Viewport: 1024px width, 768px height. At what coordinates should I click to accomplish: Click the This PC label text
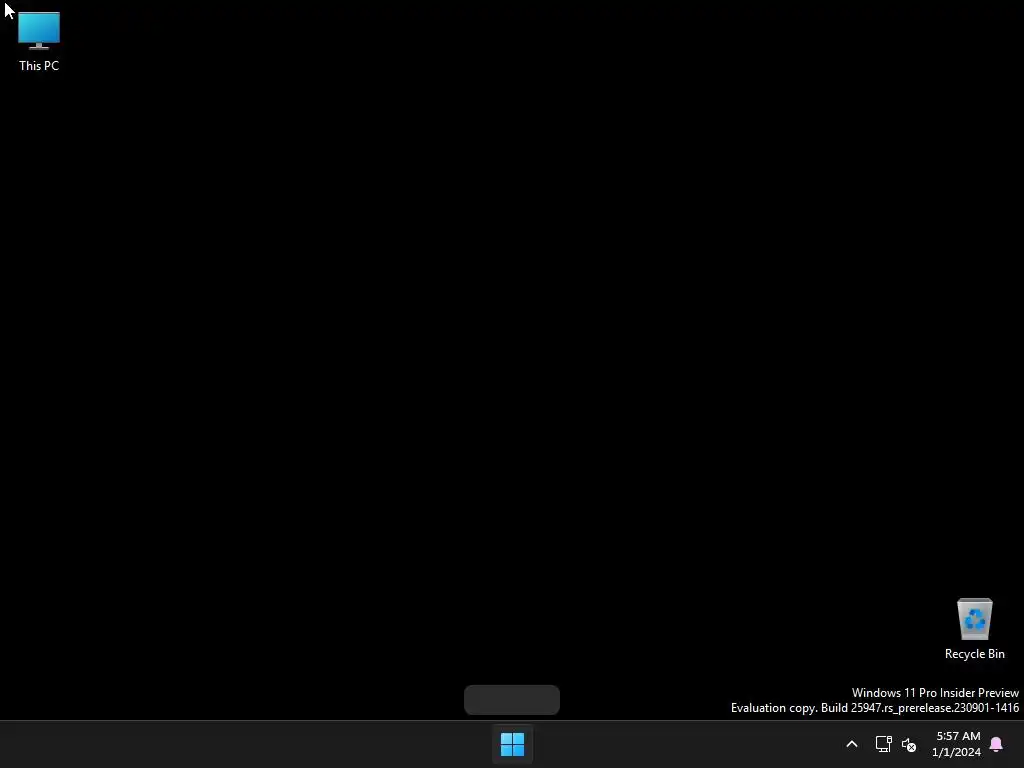39,66
